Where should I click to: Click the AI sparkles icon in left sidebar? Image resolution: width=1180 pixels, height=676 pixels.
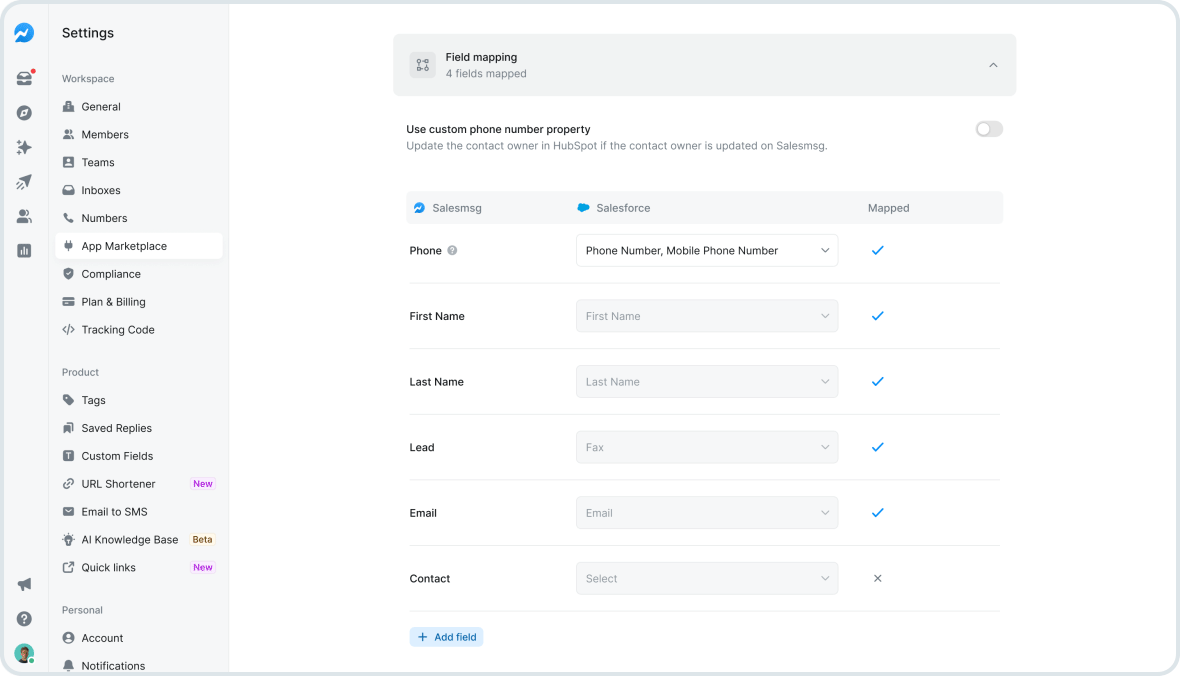tap(24, 147)
